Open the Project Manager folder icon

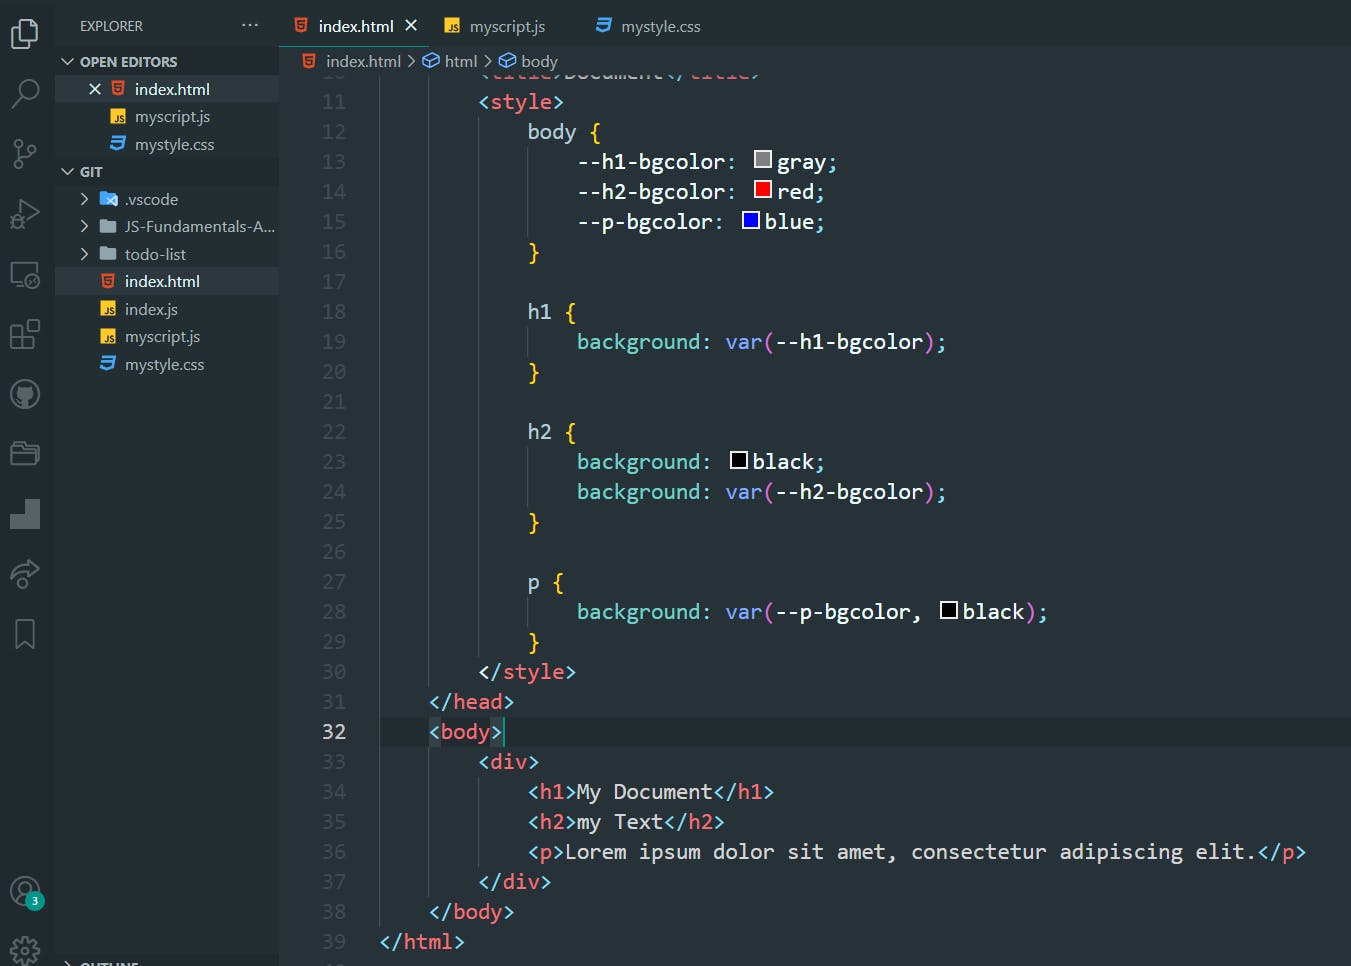point(24,454)
